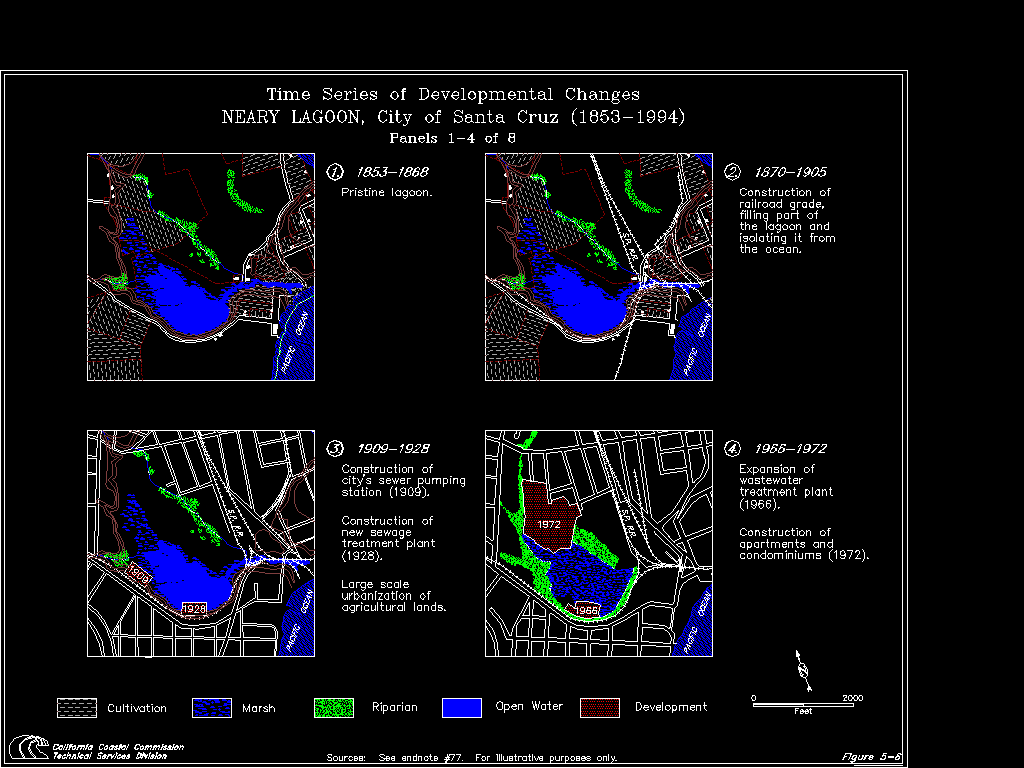Click the "Marsh" legend label
Screen dimensions: 1024x768
click(259, 709)
